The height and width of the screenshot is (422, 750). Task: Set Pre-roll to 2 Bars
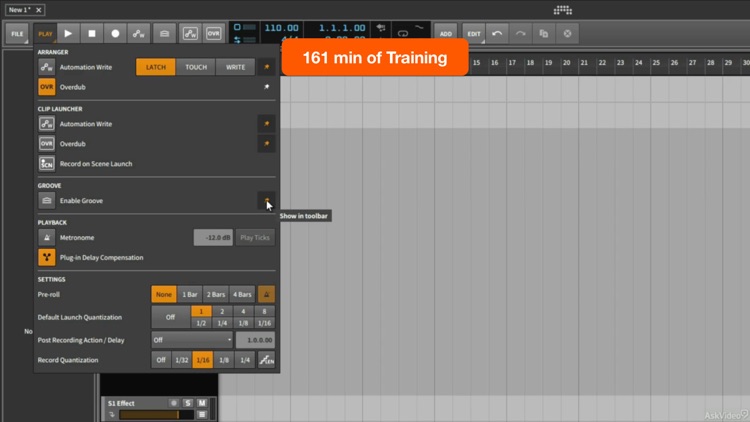click(216, 294)
